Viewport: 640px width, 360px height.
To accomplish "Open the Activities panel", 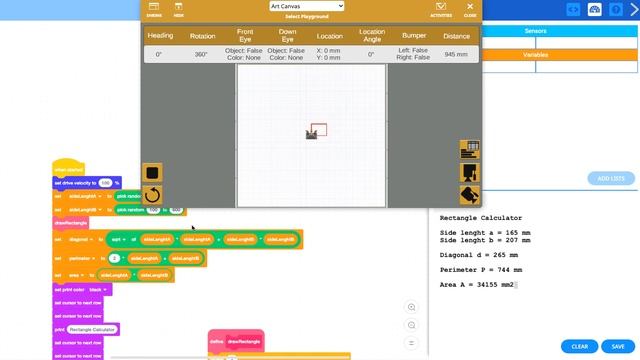I will pyautogui.click(x=441, y=9).
